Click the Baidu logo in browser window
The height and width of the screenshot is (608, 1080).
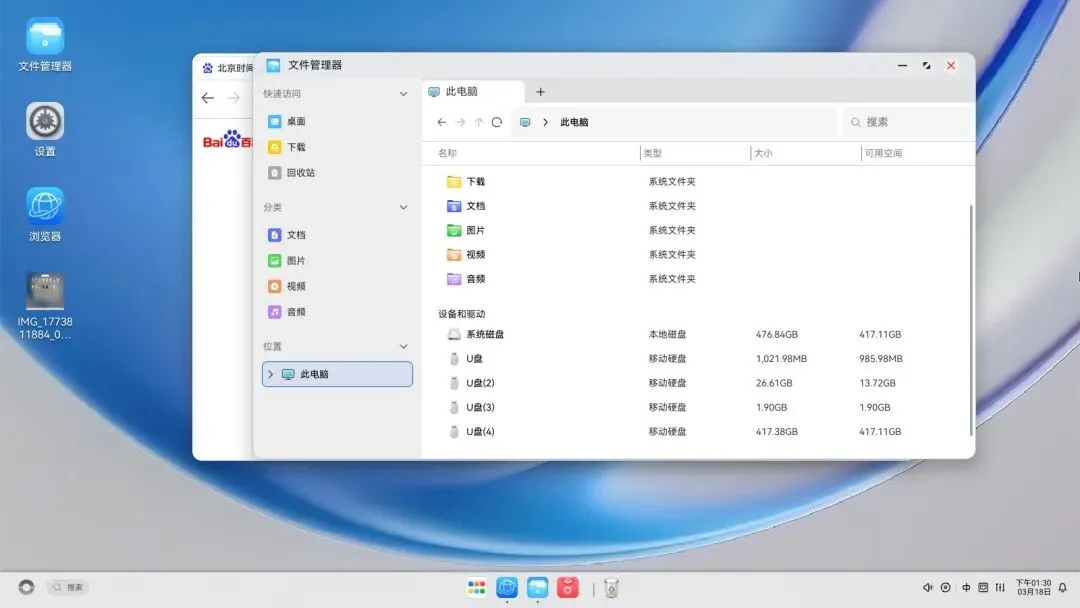click(x=227, y=140)
